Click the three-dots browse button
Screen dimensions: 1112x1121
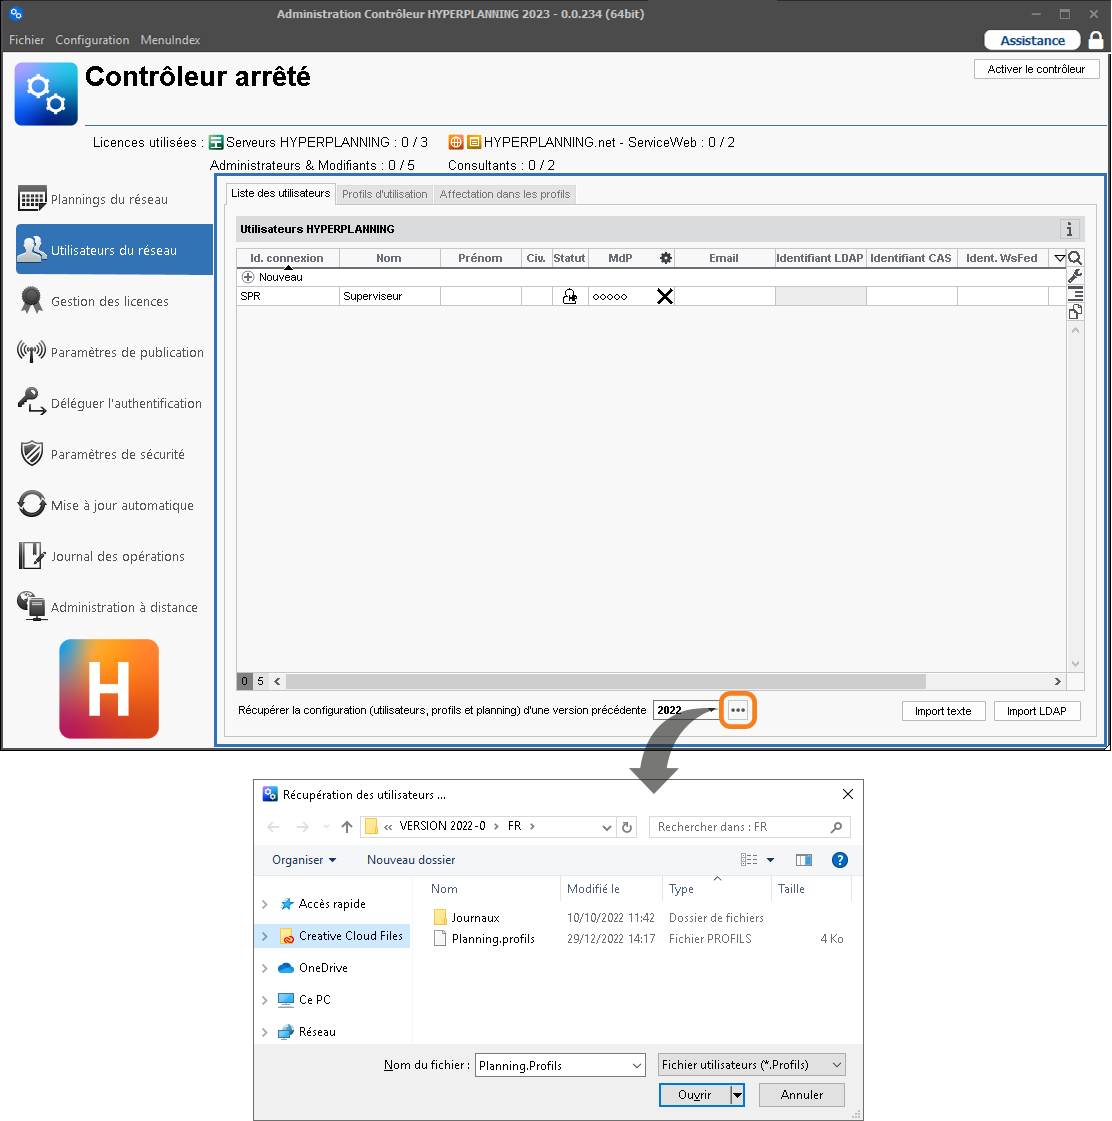click(x=738, y=710)
